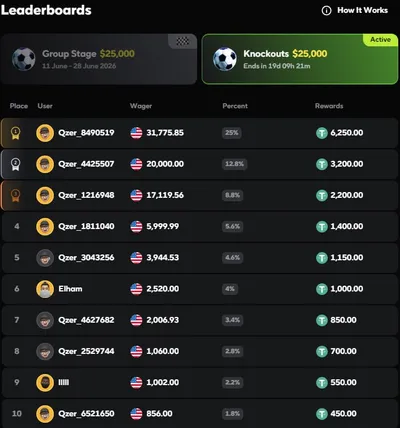400x428 pixels.
Task: Open the How It Works info icon
Action: 326,11
